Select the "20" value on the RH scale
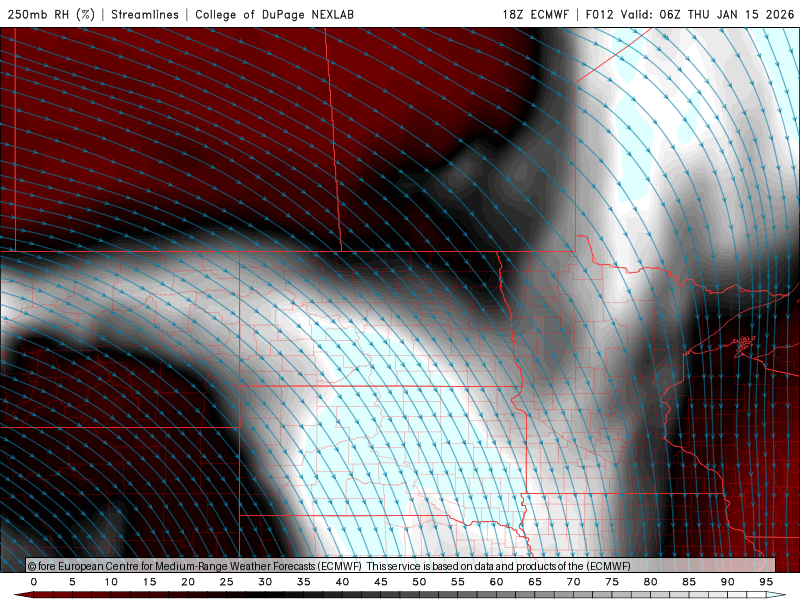This screenshot has width=800, height=600. coord(188,582)
